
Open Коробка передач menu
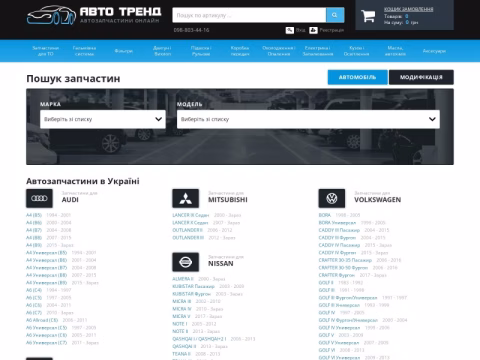tap(240, 51)
